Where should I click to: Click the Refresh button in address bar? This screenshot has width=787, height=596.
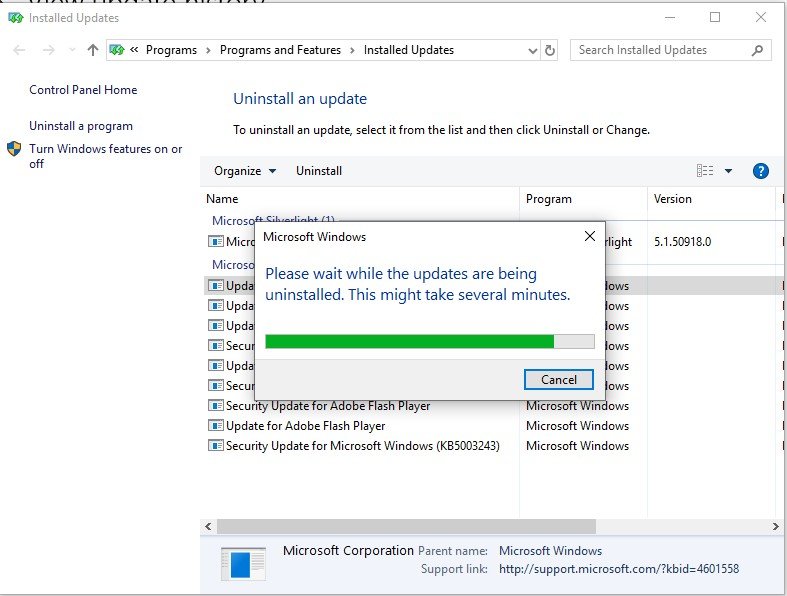click(550, 50)
